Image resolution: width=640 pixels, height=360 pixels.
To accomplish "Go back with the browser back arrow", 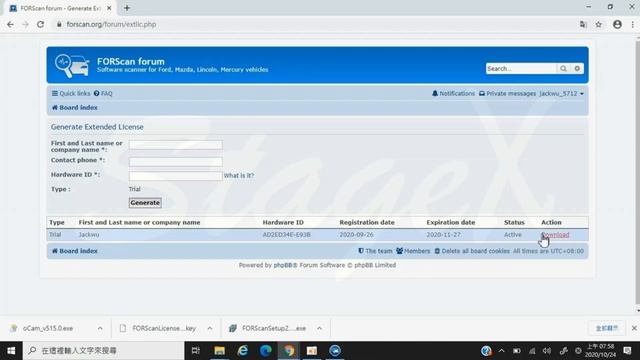I will 10,24.
